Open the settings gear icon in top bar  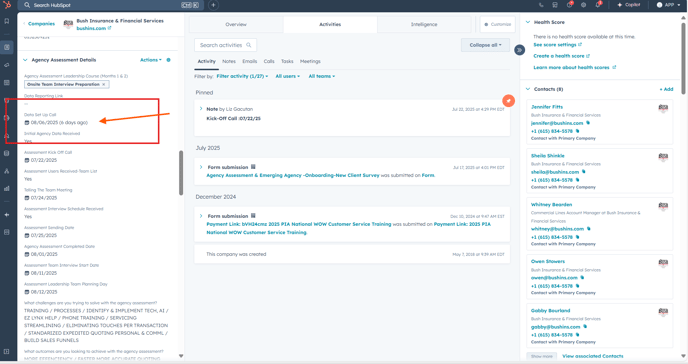(583, 5)
